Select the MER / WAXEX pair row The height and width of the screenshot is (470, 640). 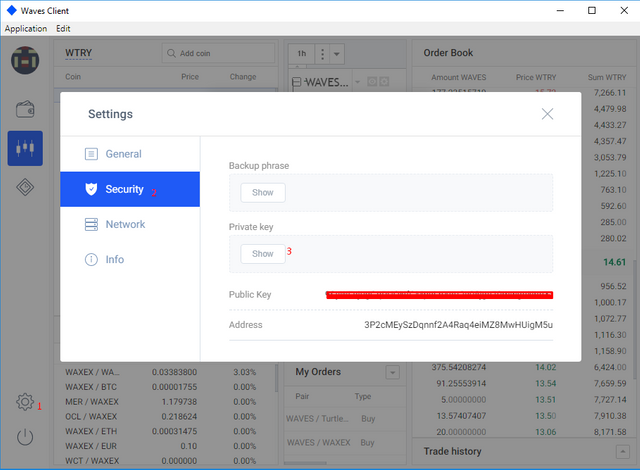coord(165,402)
